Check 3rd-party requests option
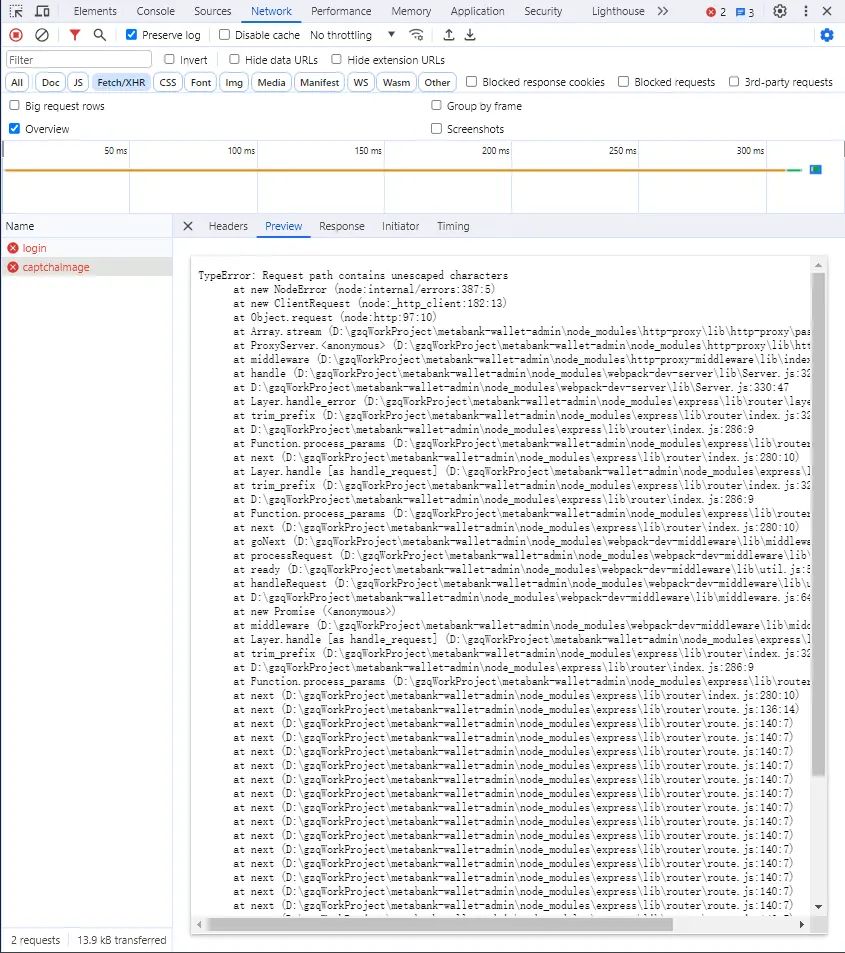Viewport: 845px width, 953px height. [x=734, y=81]
